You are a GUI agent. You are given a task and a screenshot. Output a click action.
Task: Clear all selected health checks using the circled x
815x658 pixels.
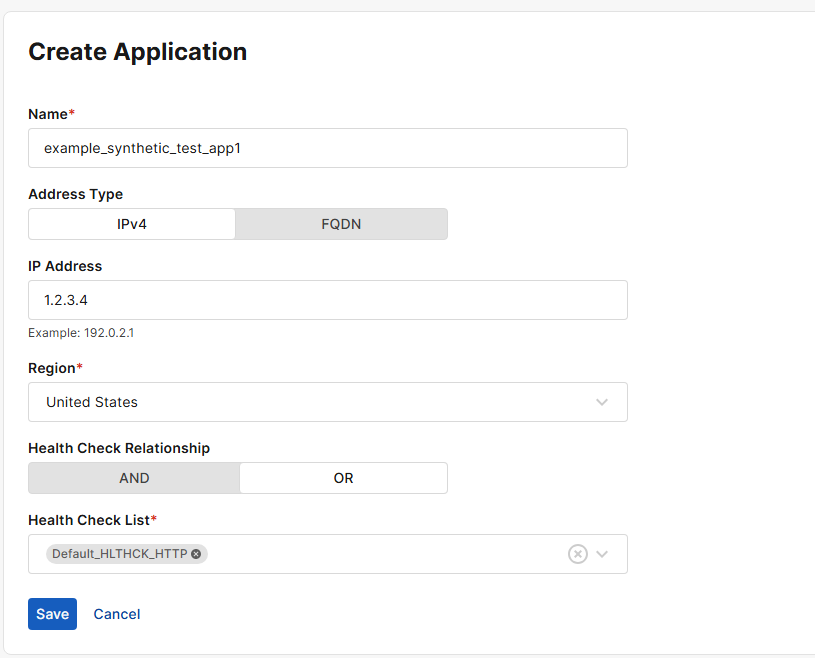coord(577,554)
